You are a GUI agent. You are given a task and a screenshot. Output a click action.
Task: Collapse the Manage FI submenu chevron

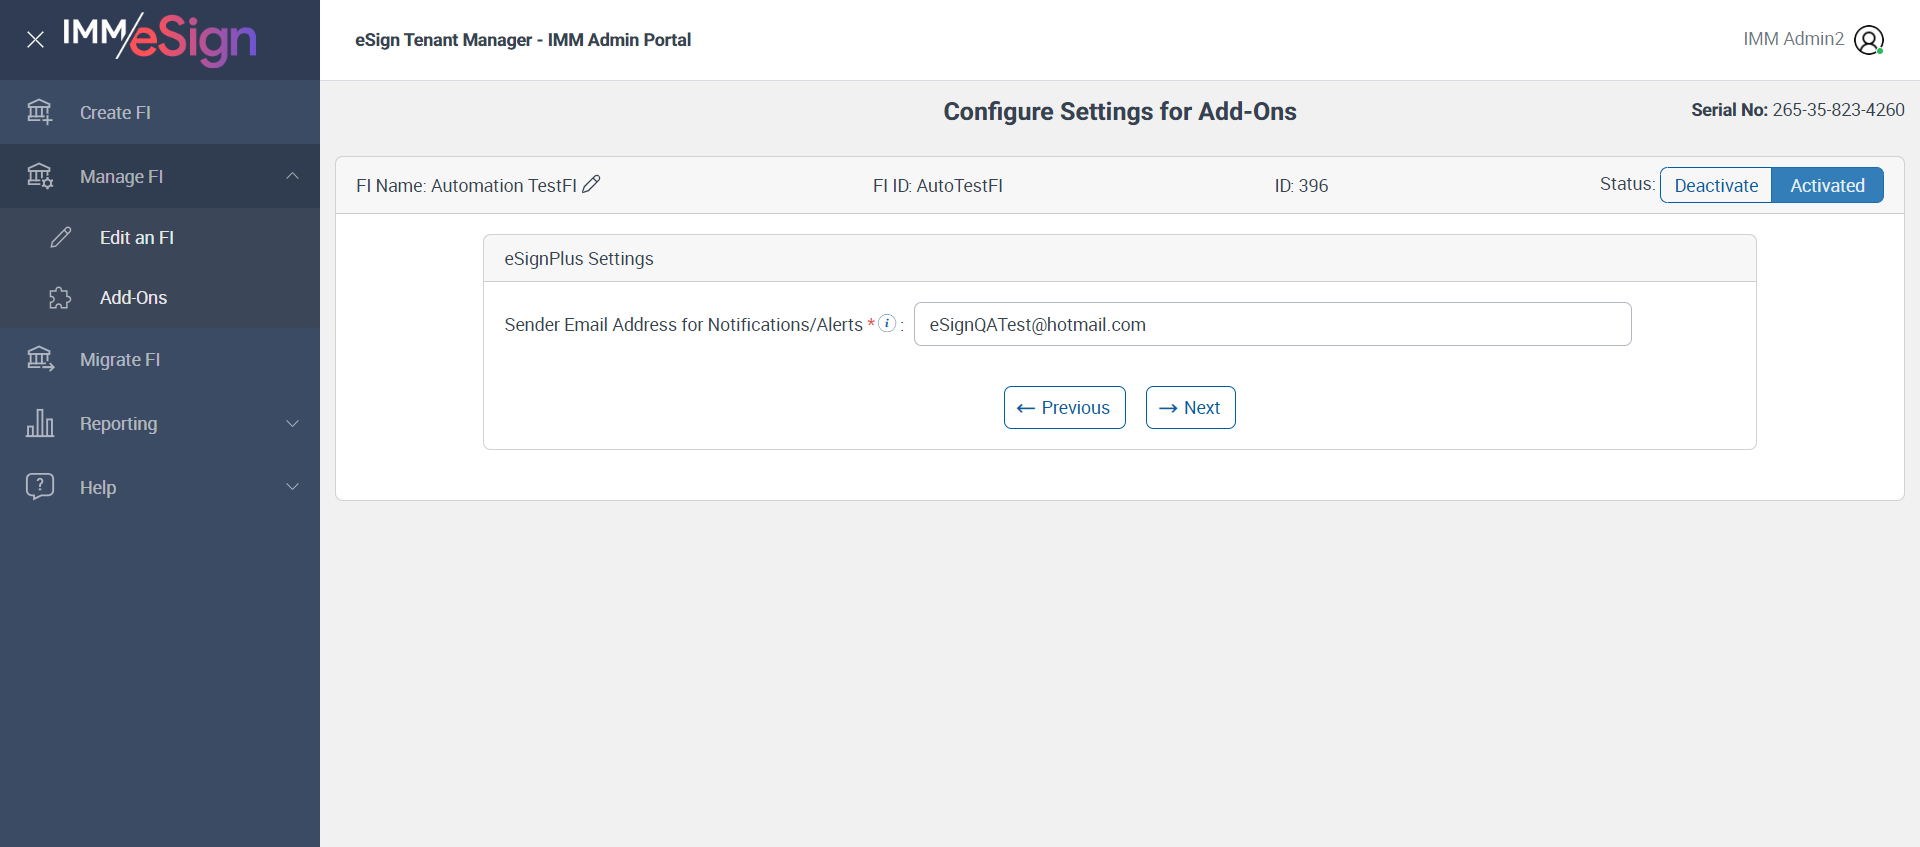(x=292, y=176)
